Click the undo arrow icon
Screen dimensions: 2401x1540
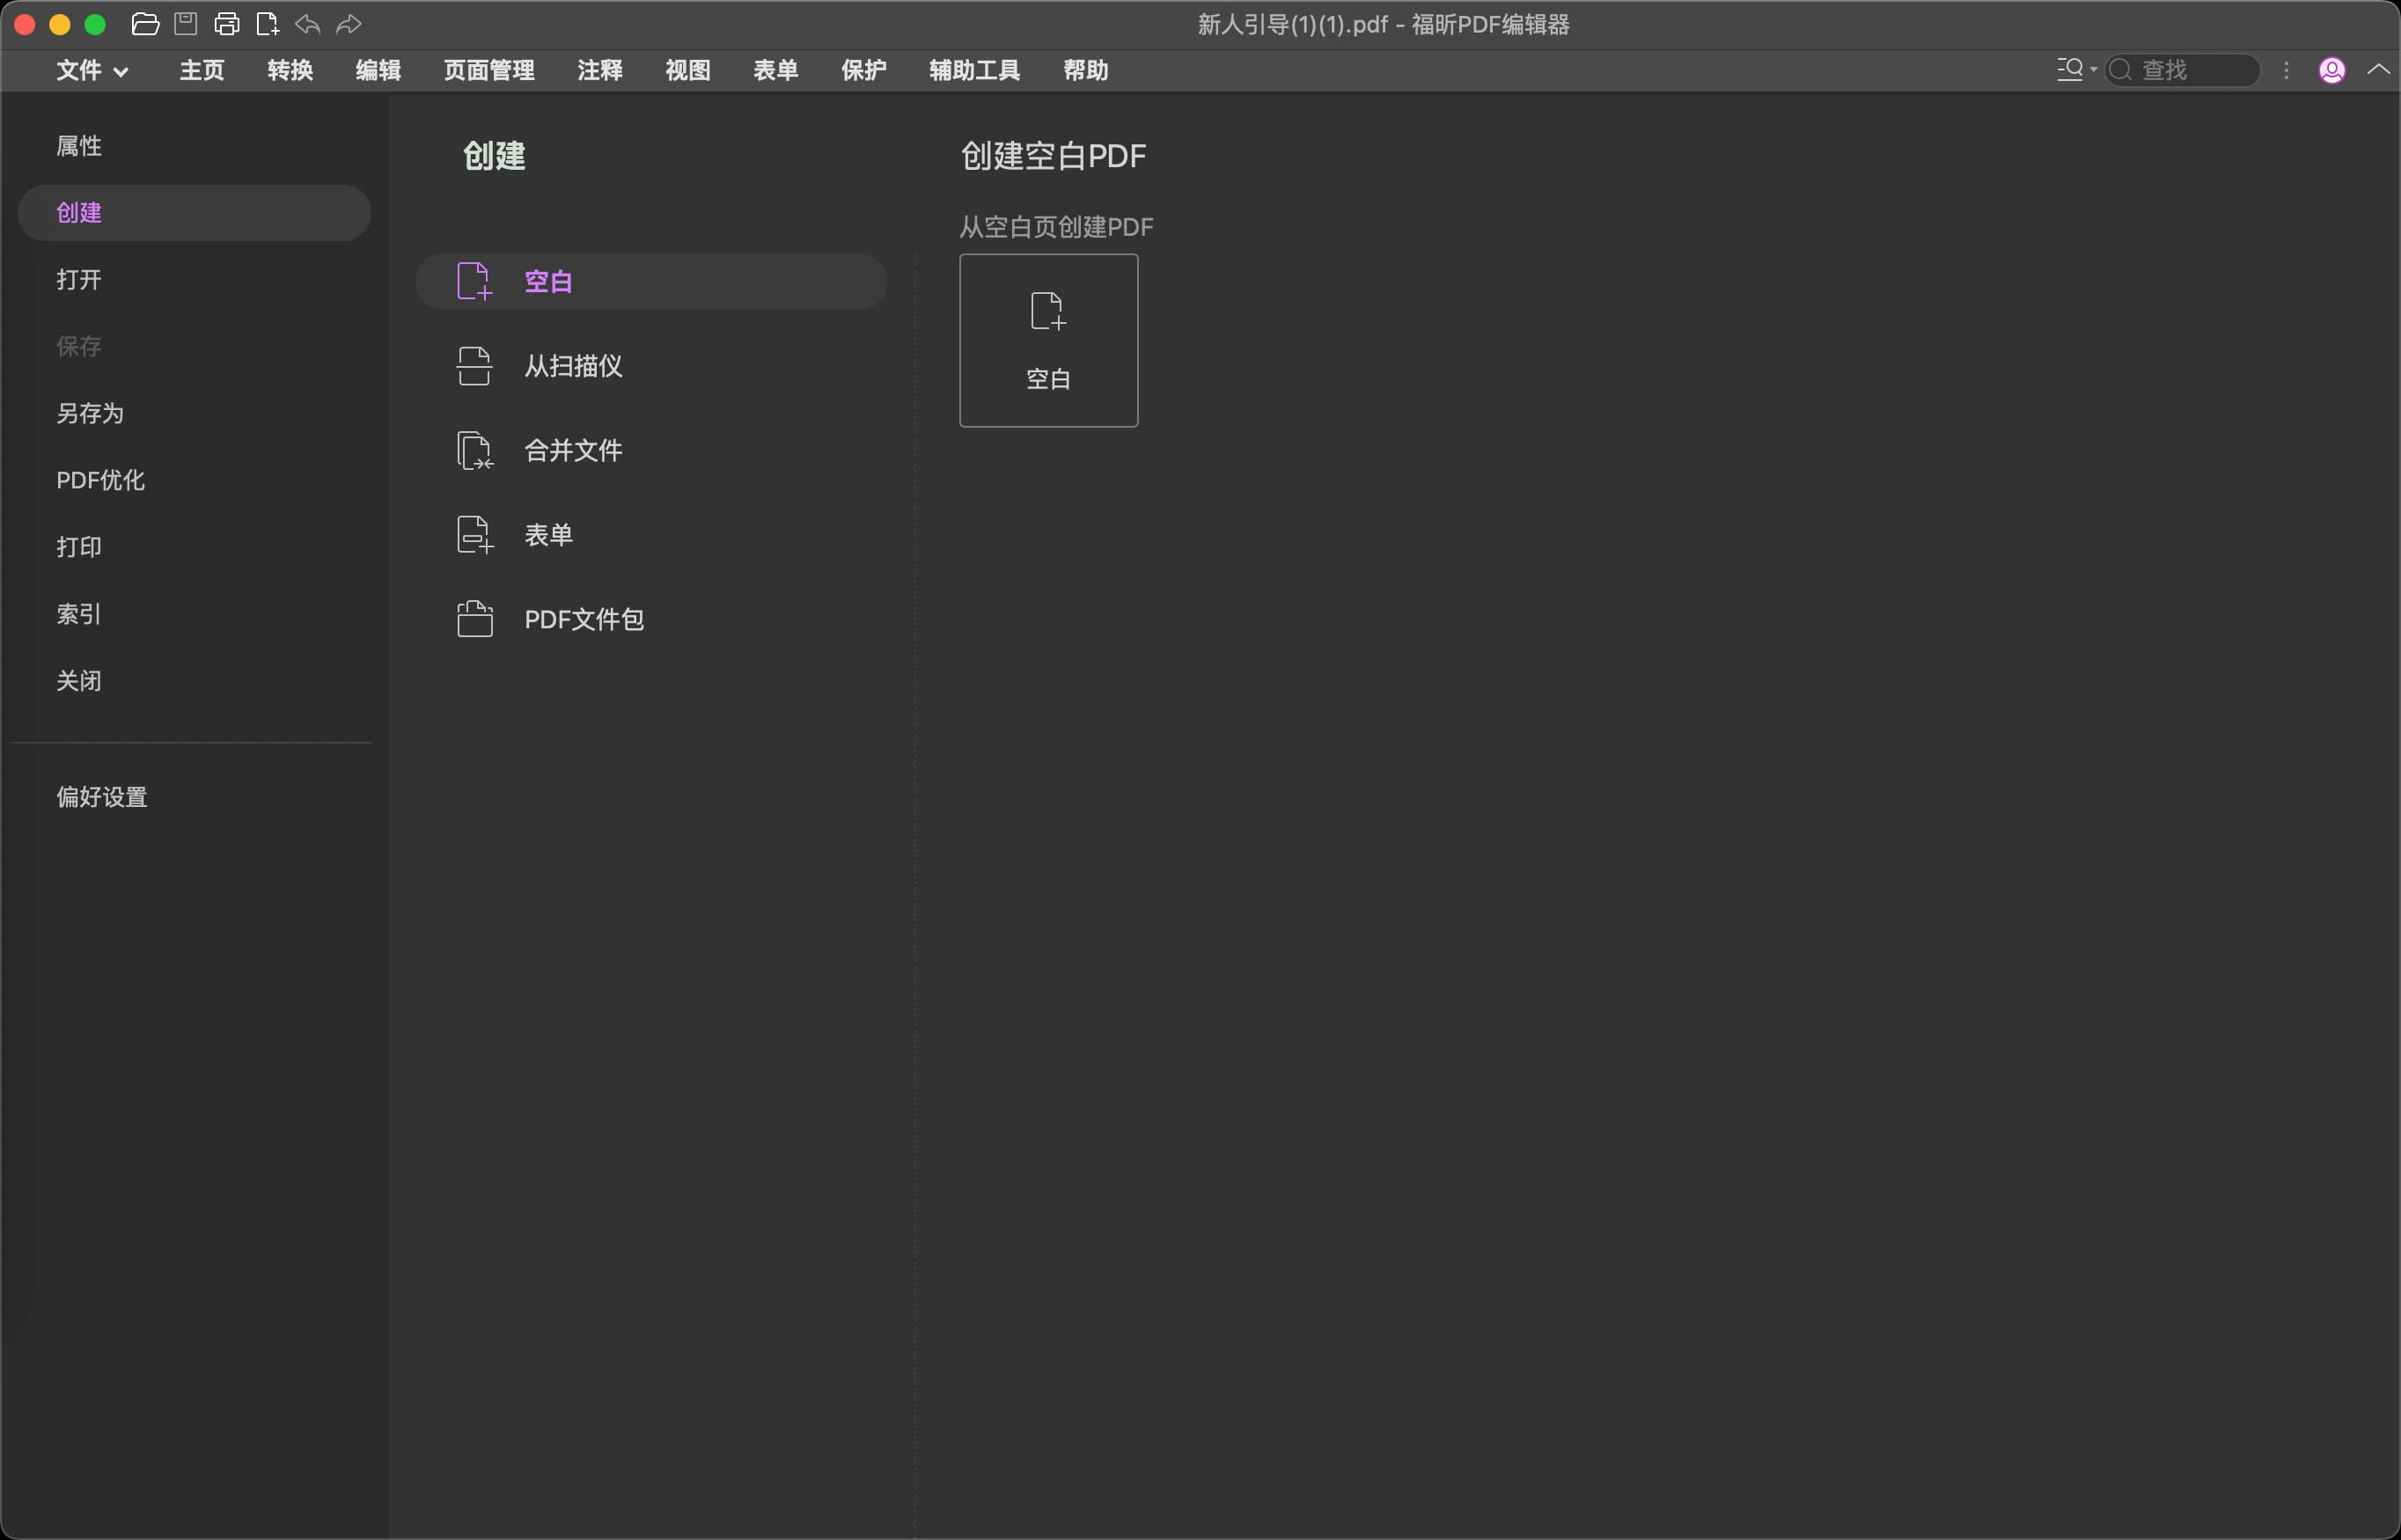pyautogui.click(x=307, y=24)
